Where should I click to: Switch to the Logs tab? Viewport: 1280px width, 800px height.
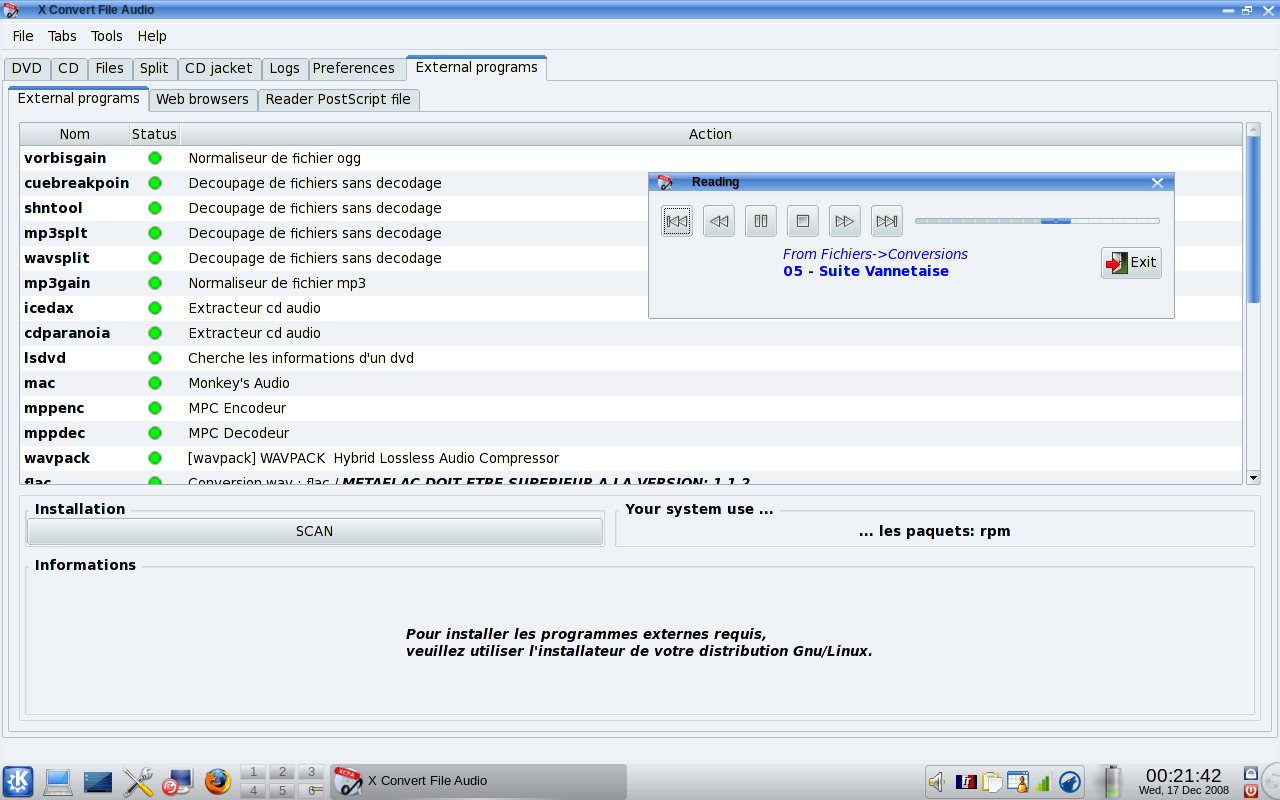point(285,68)
